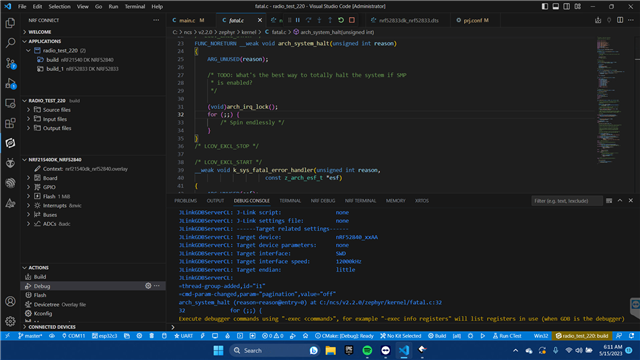Viewport: 640px width, 360px height.
Task: Expand the Output files folder
Action: (x=28, y=128)
